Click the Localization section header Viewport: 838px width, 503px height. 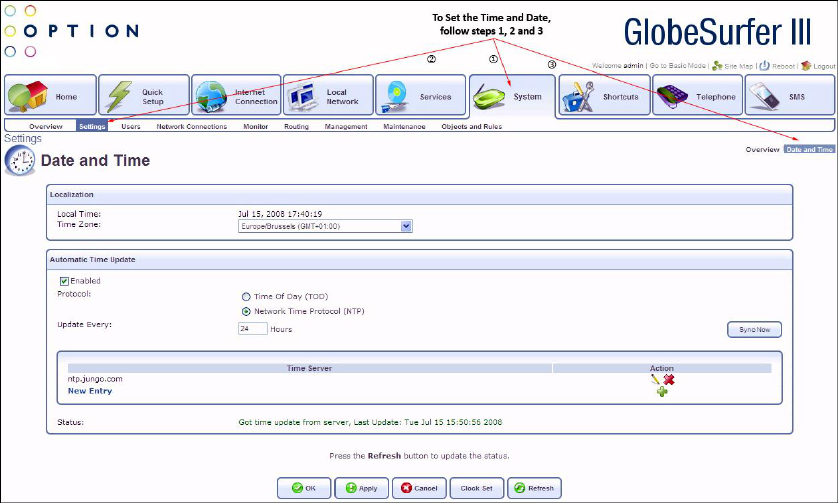coord(419,195)
